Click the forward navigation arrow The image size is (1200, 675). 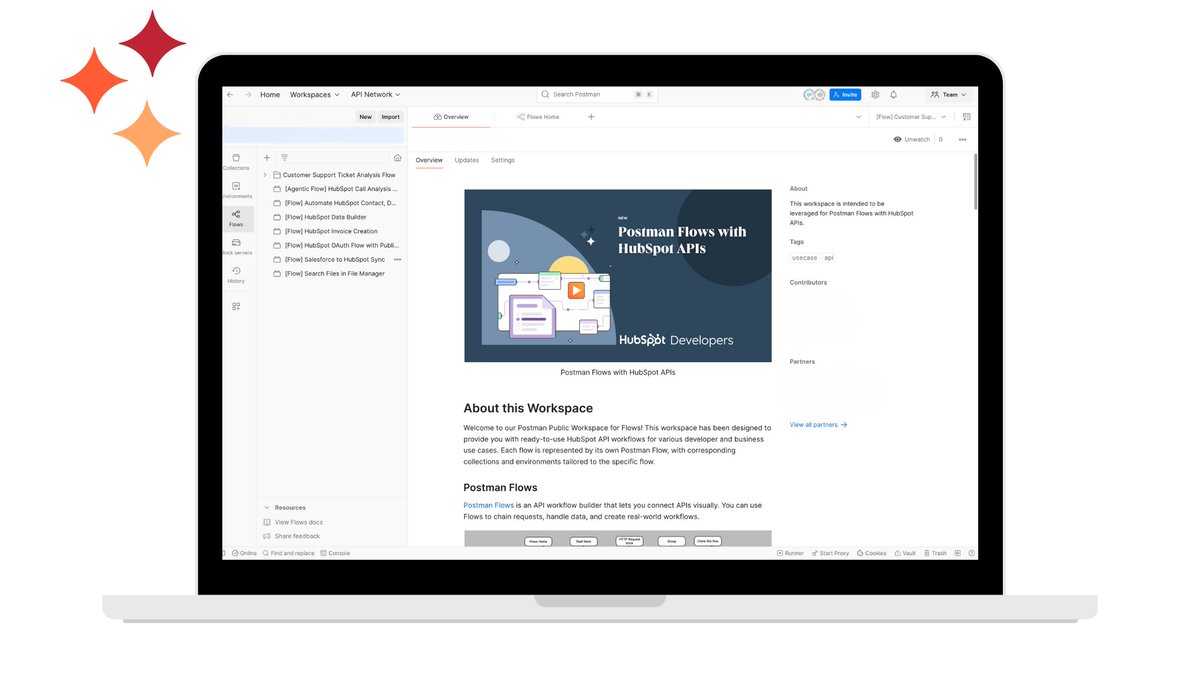pyautogui.click(x=247, y=94)
